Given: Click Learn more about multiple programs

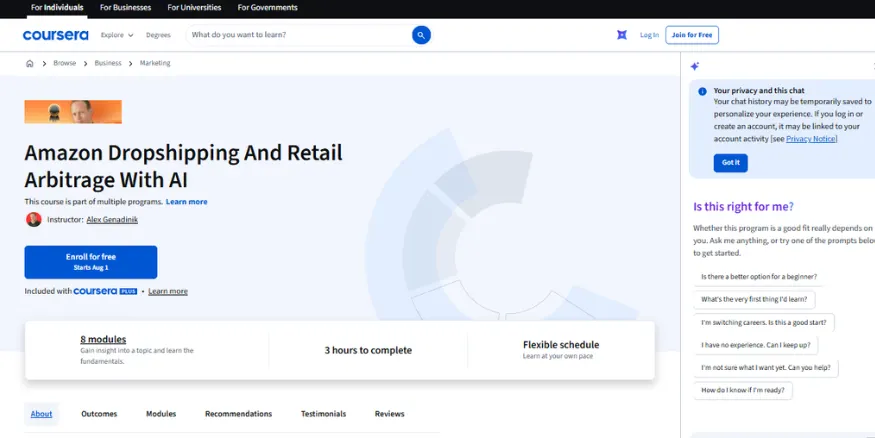Looking at the screenshot, I should [186, 202].
